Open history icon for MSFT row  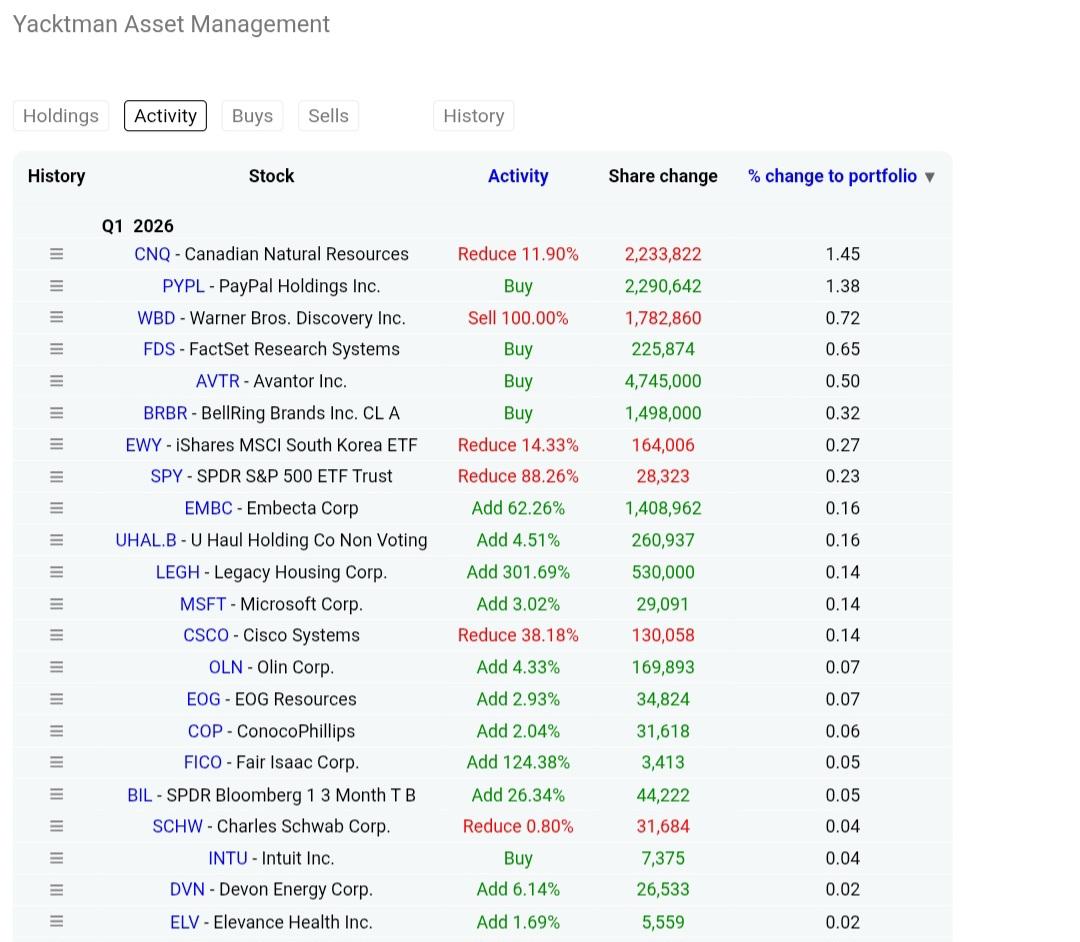[x=56, y=604]
